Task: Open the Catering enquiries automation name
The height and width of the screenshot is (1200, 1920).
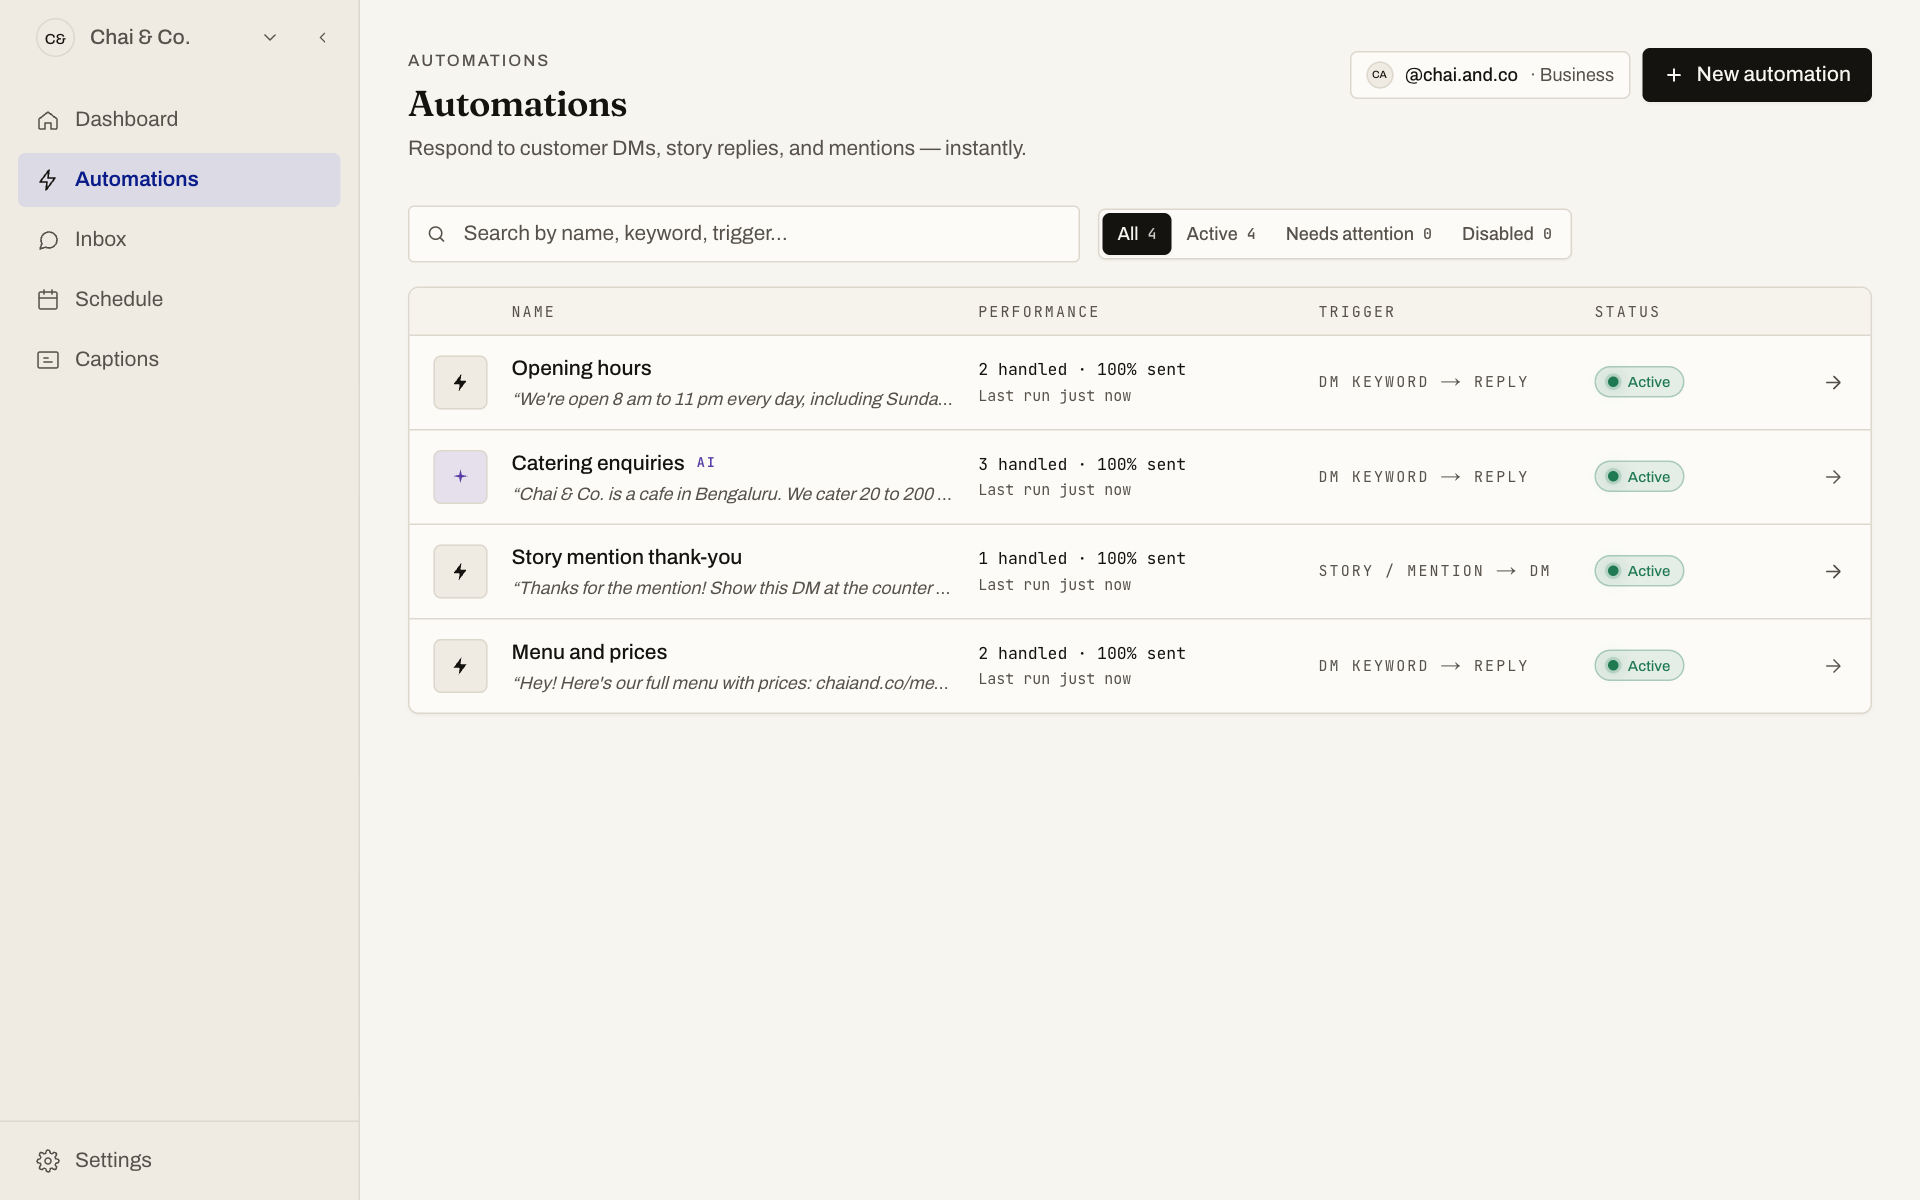Action: pyautogui.click(x=598, y=464)
